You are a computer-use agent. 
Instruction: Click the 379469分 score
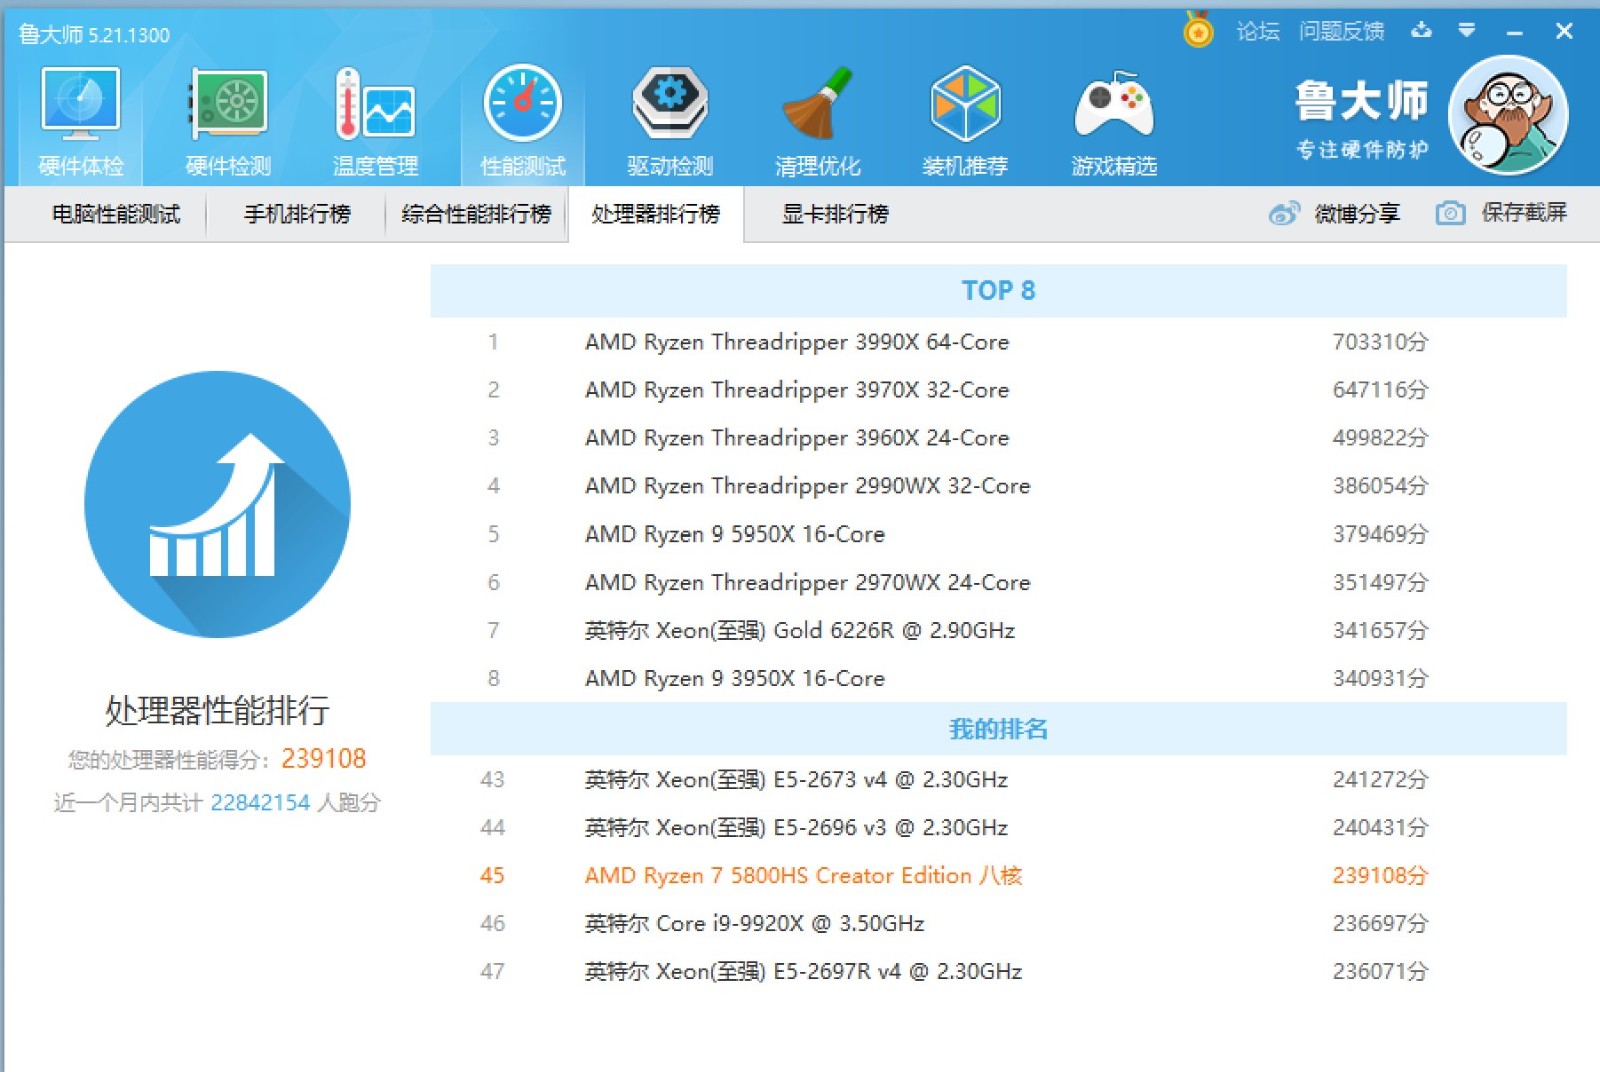[1380, 534]
